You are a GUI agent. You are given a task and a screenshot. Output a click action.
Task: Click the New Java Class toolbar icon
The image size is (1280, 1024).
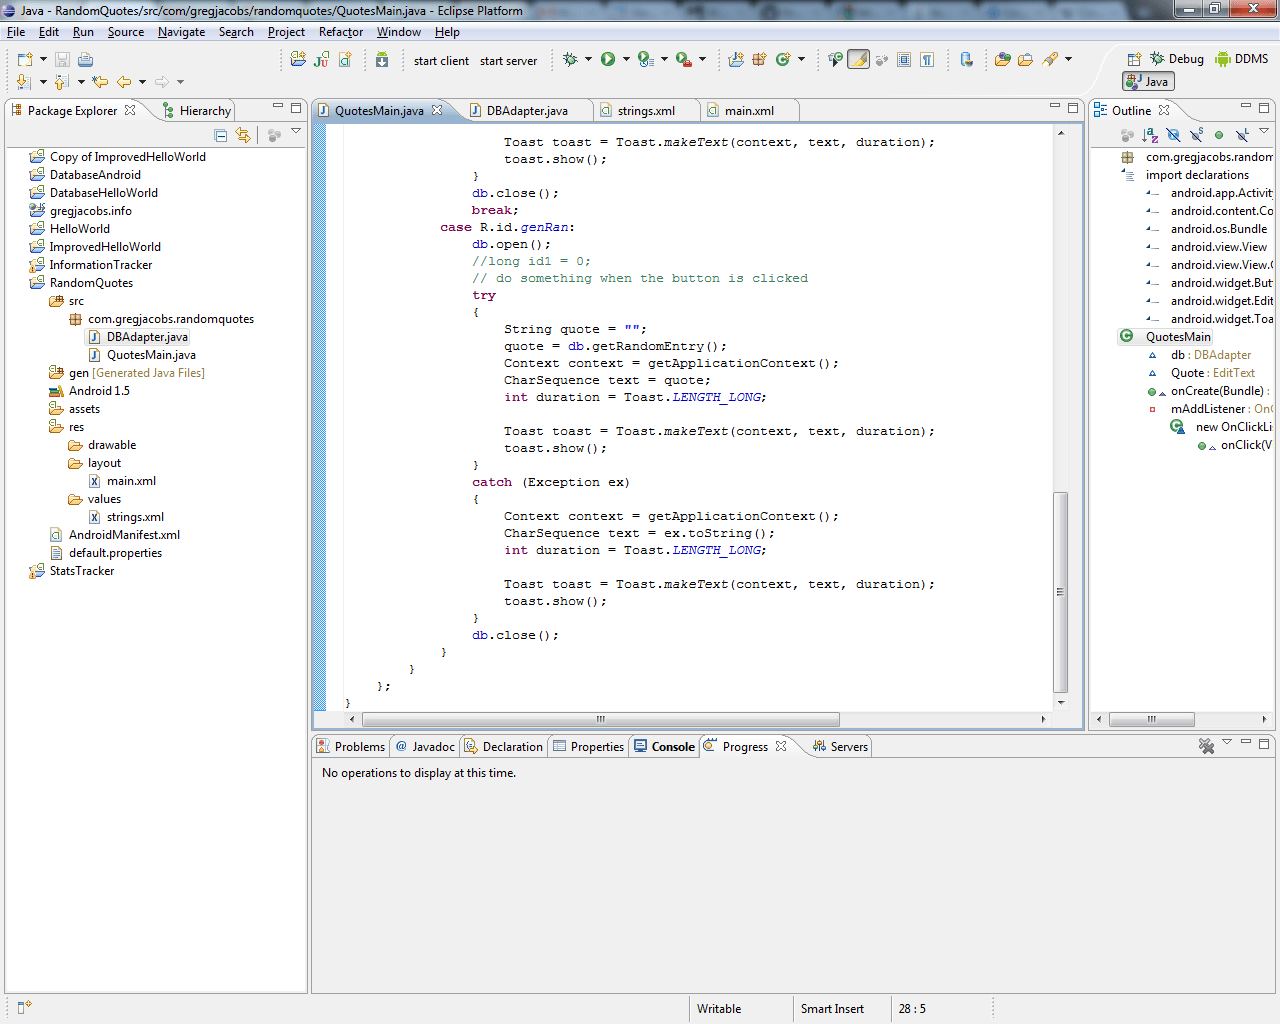tap(344, 59)
